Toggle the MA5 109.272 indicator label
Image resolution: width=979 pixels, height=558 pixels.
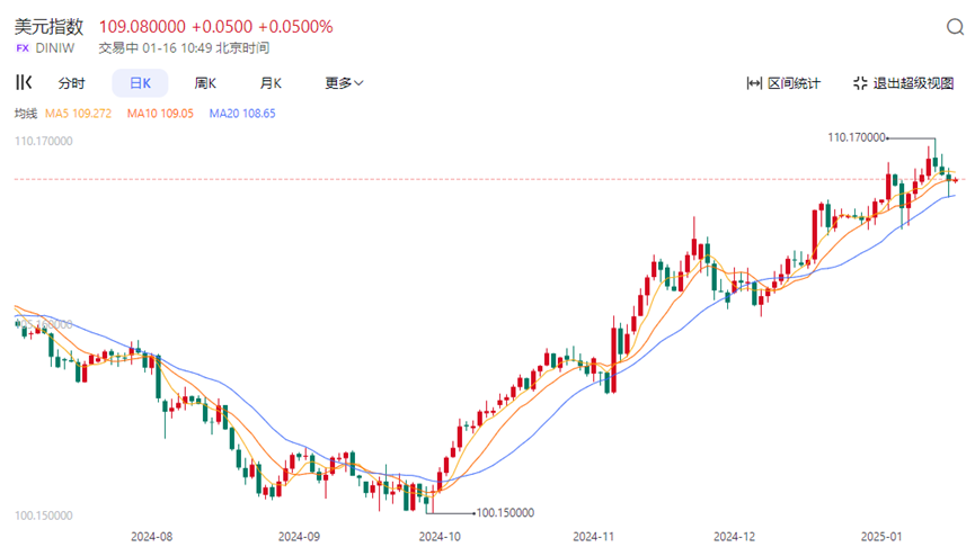[78, 114]
